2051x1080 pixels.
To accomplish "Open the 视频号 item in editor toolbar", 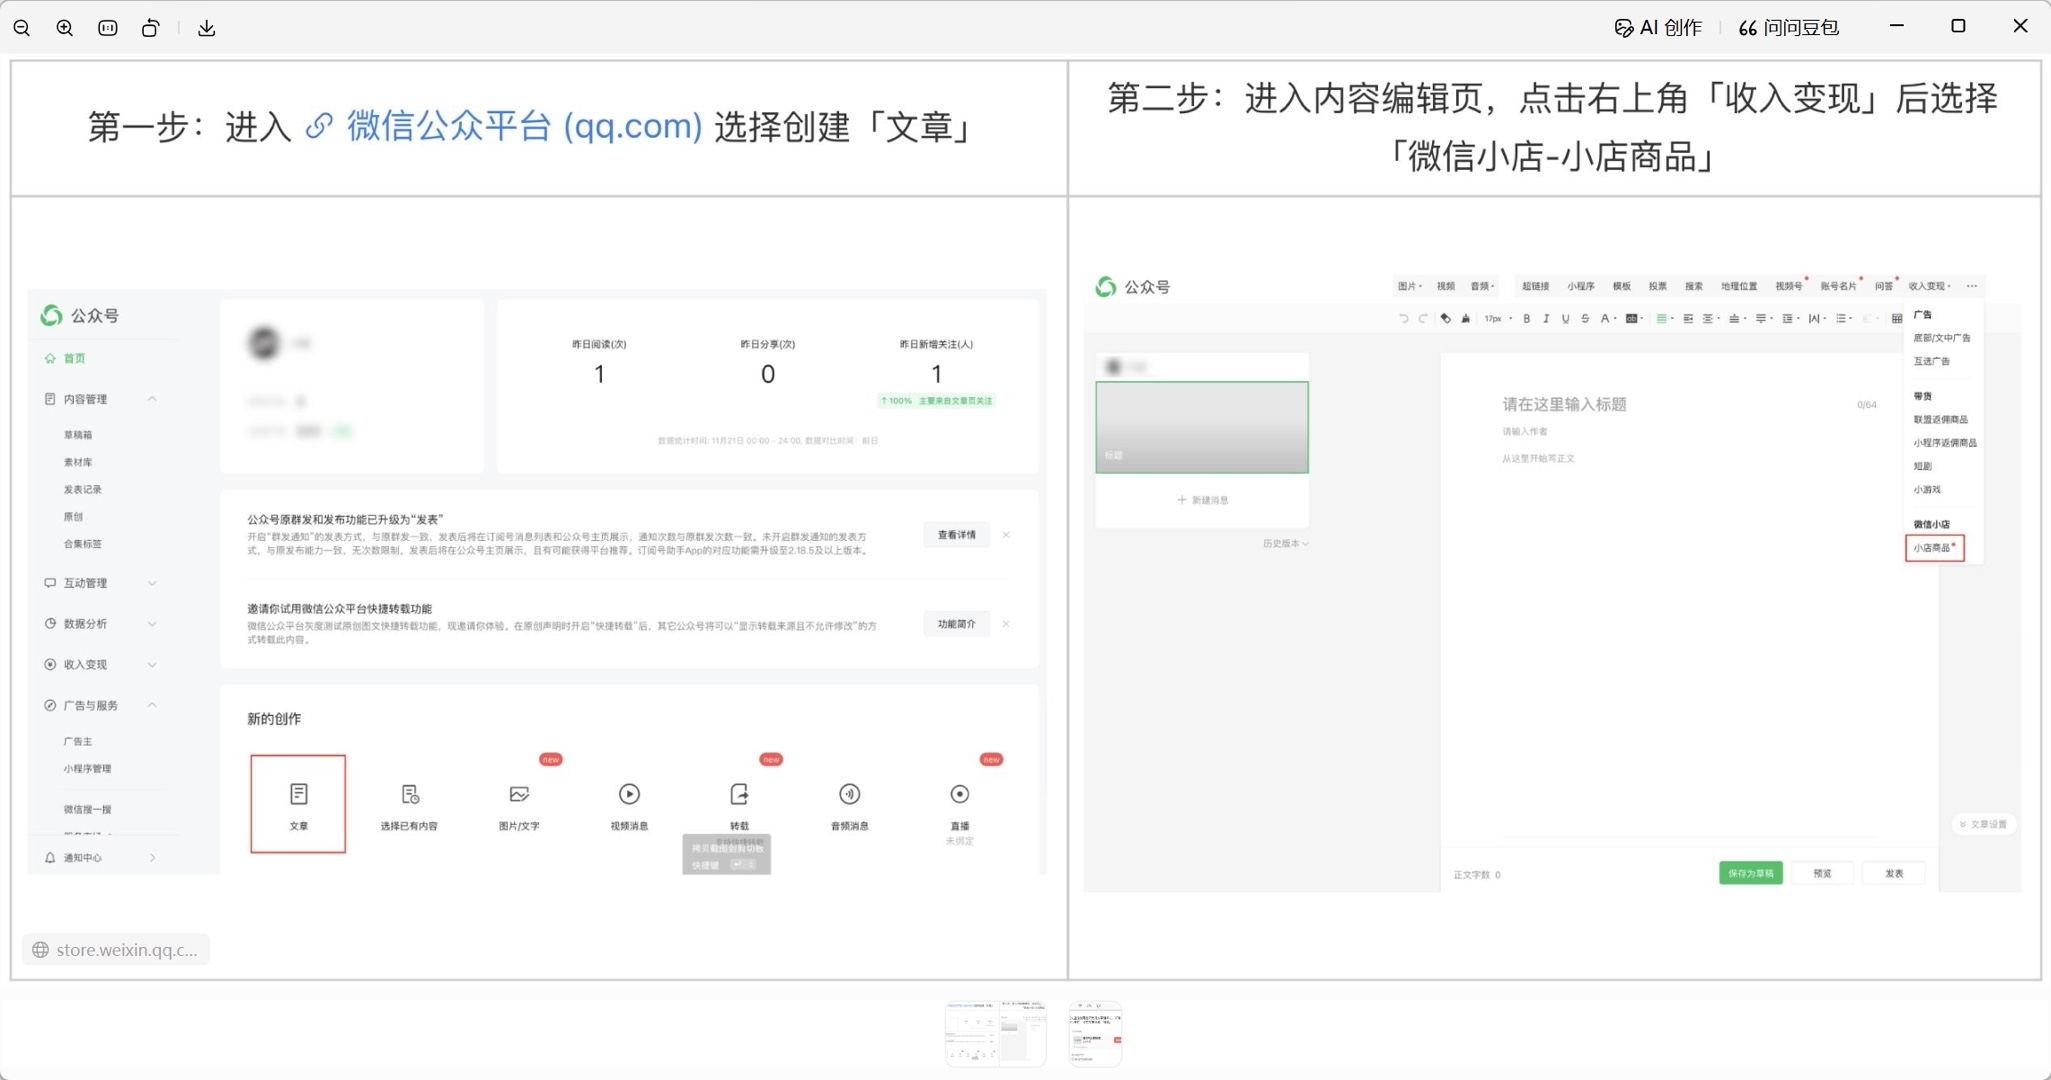I will coord(1788,286).
